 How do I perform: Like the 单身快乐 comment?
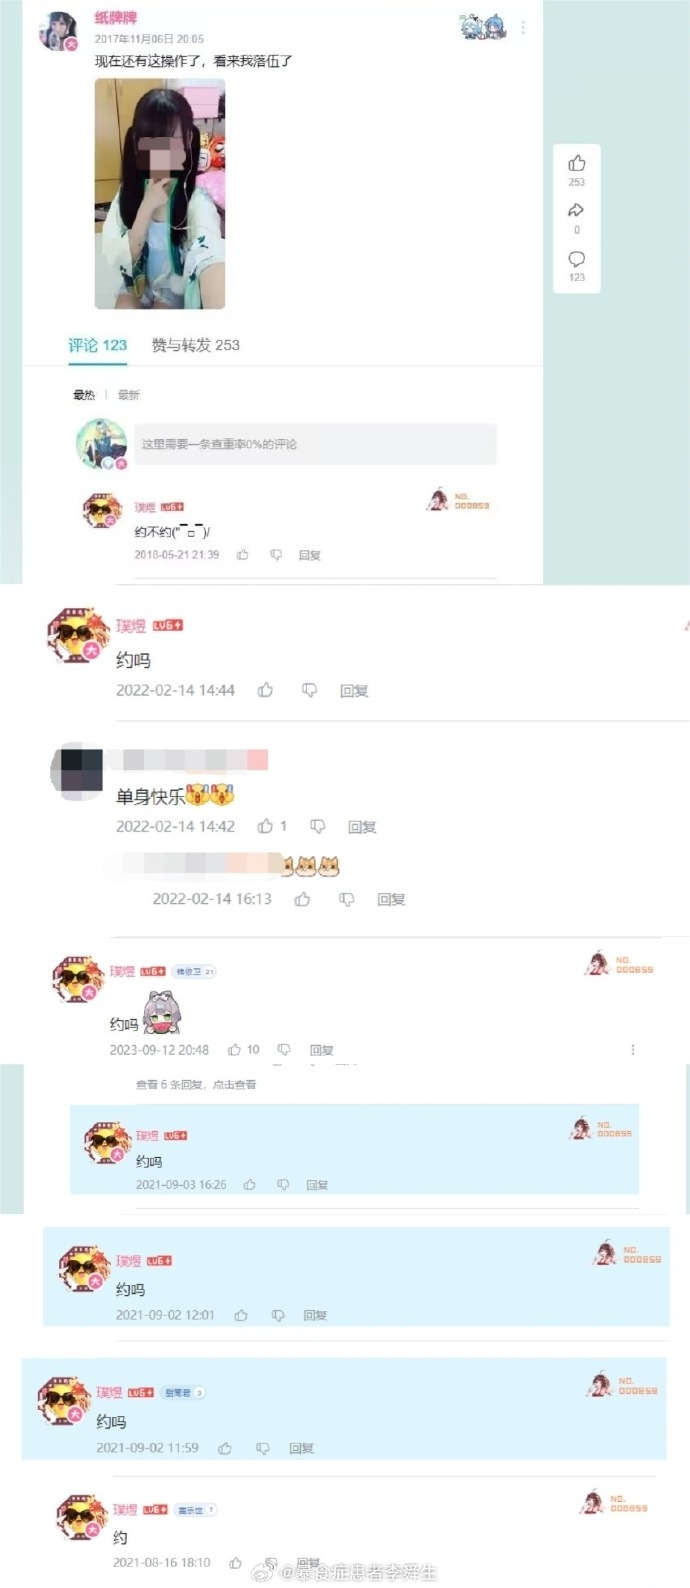(265, 826)
